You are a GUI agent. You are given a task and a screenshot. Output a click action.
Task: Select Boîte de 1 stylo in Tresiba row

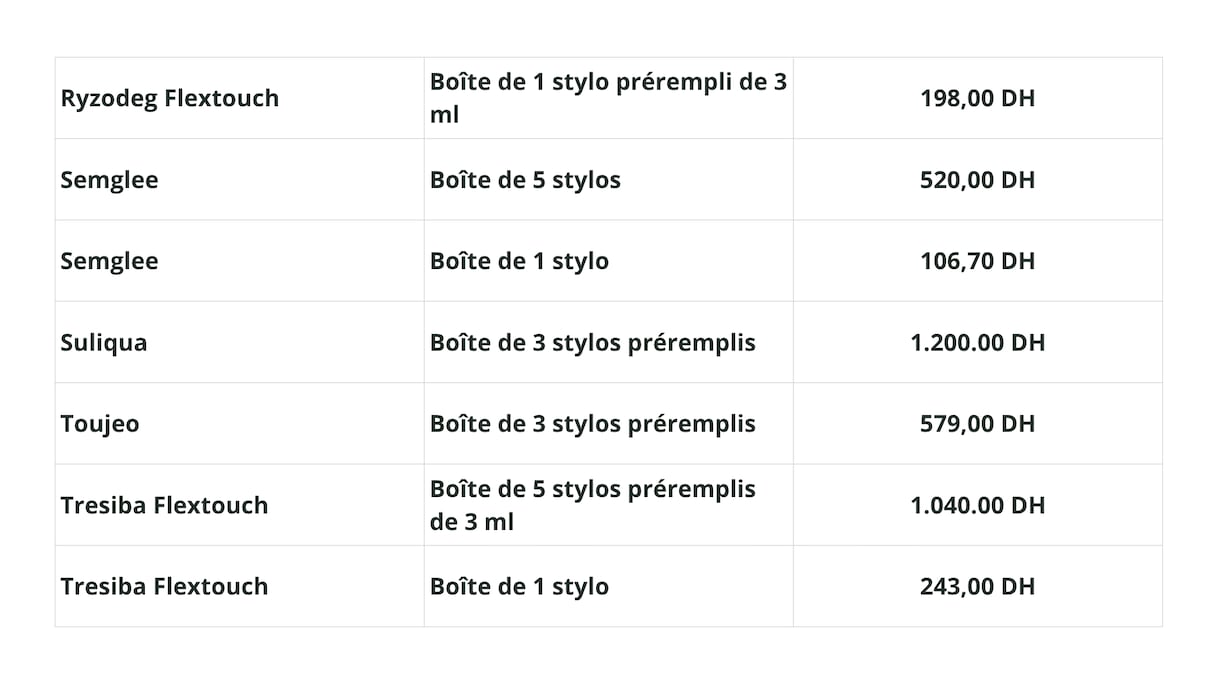[x=519, y=586]
